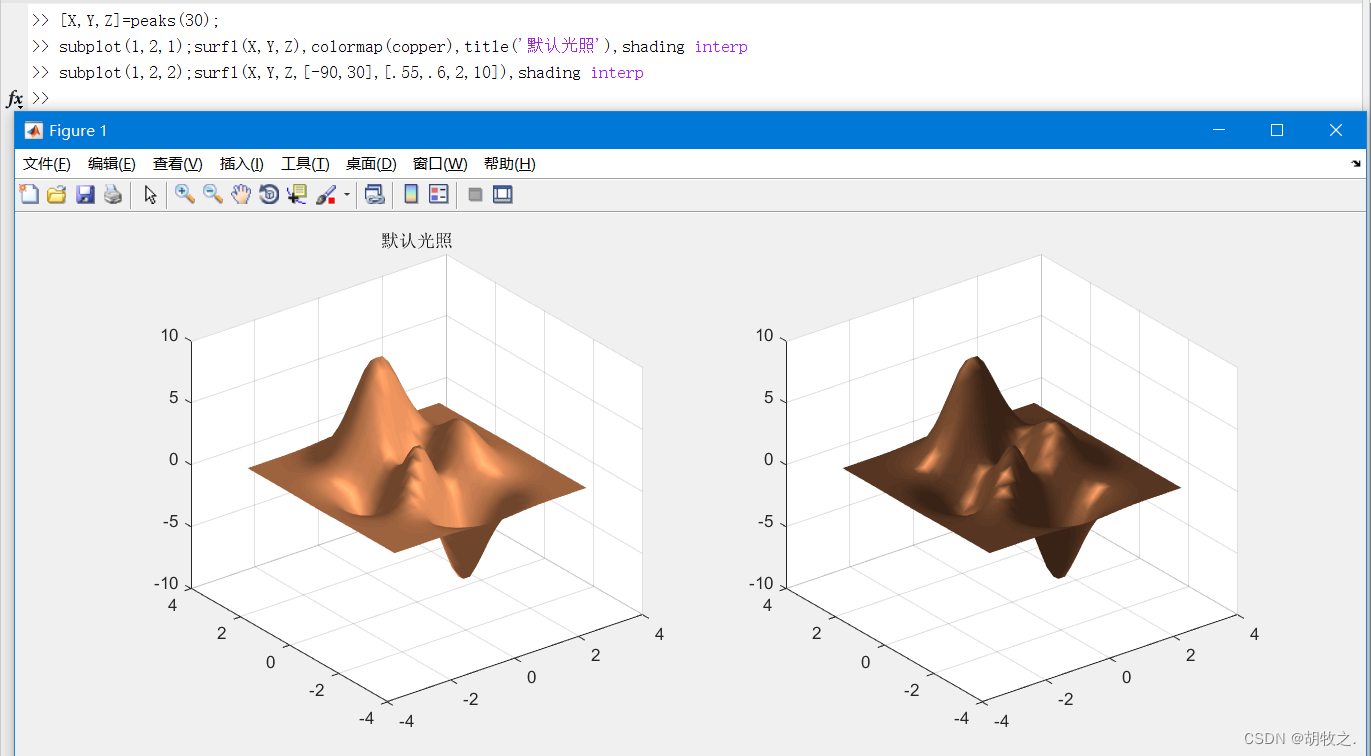The width and height of the screenshot is (1371, 756).
Task: Click the left copper surface plot
Action: pos(417,467)
